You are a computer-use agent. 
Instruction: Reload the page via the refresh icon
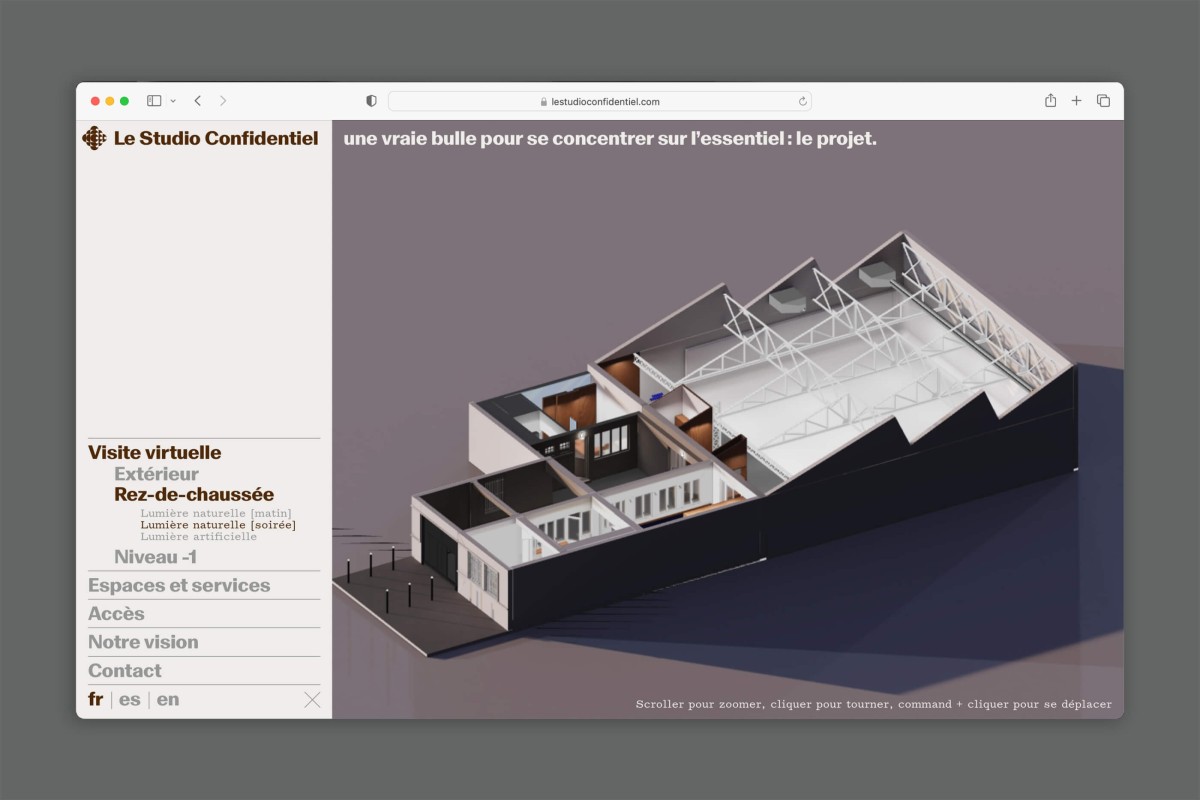click(x=802, y=100)
